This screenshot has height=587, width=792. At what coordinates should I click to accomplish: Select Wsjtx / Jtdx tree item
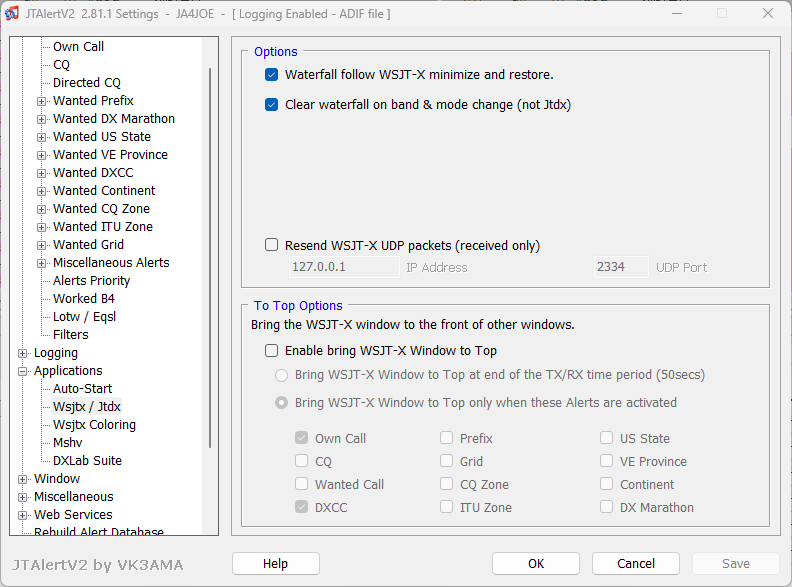[x=87, y=407]
